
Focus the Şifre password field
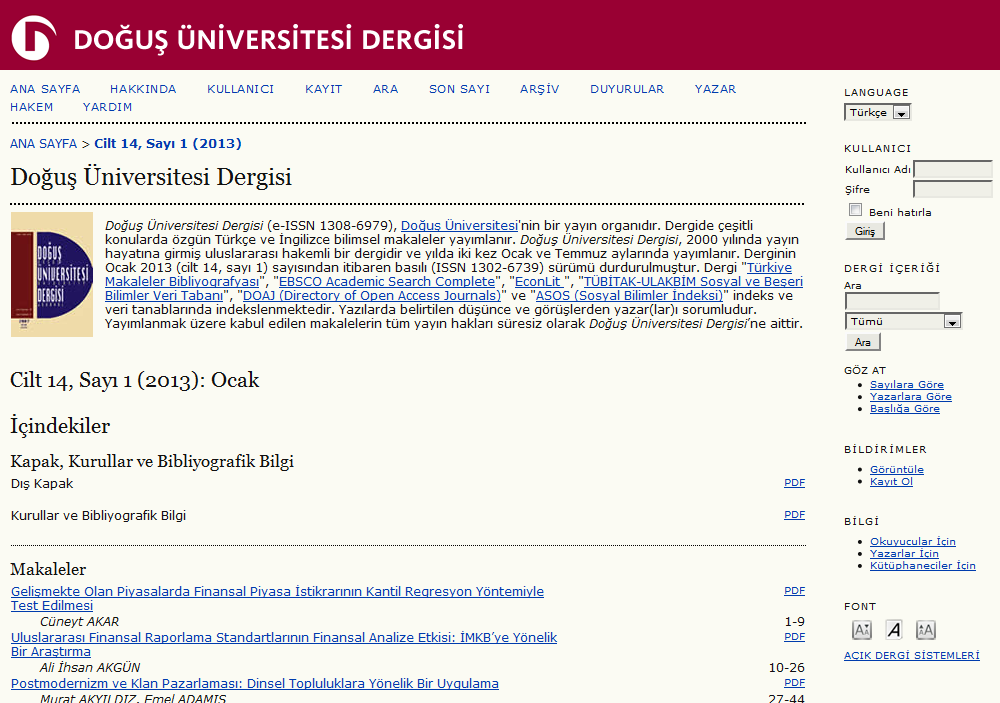click(953, 189)
